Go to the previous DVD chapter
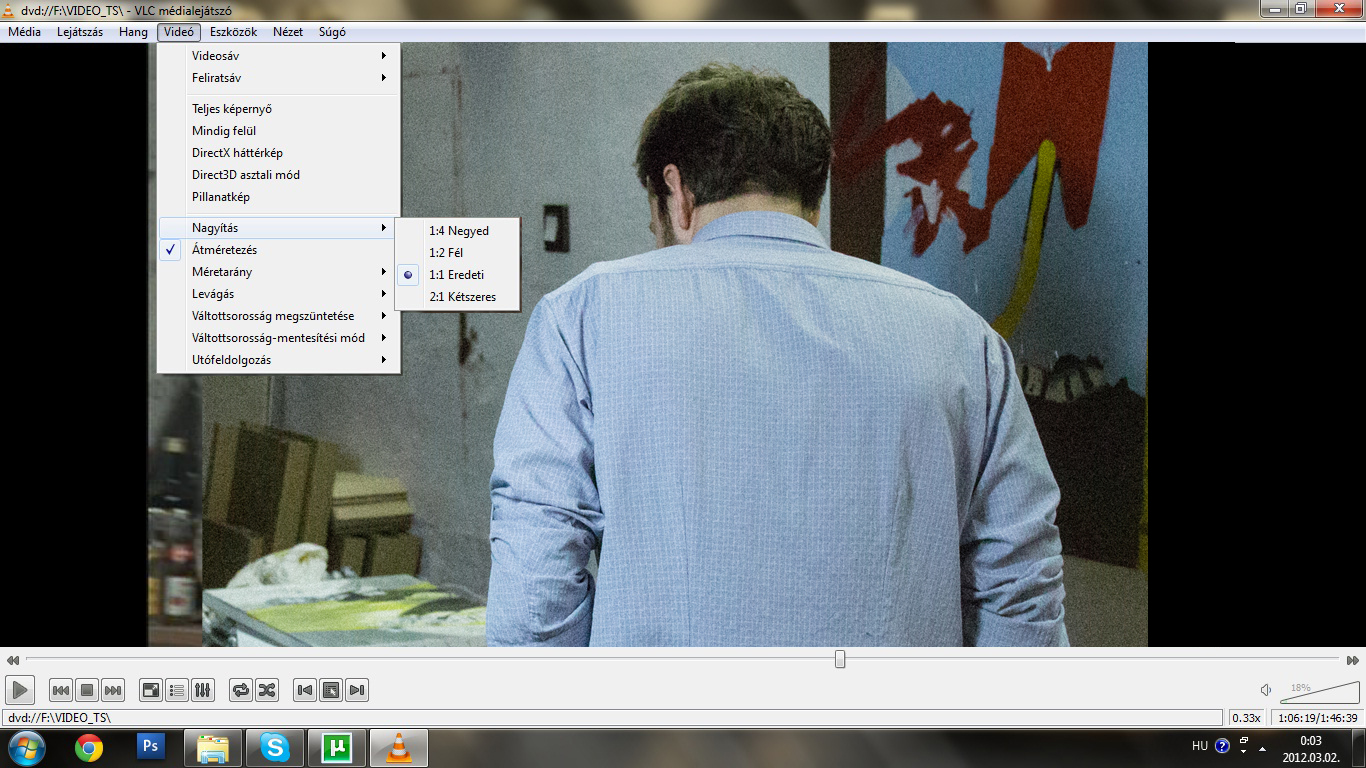1366x768 pixels. tap(305, 690)
